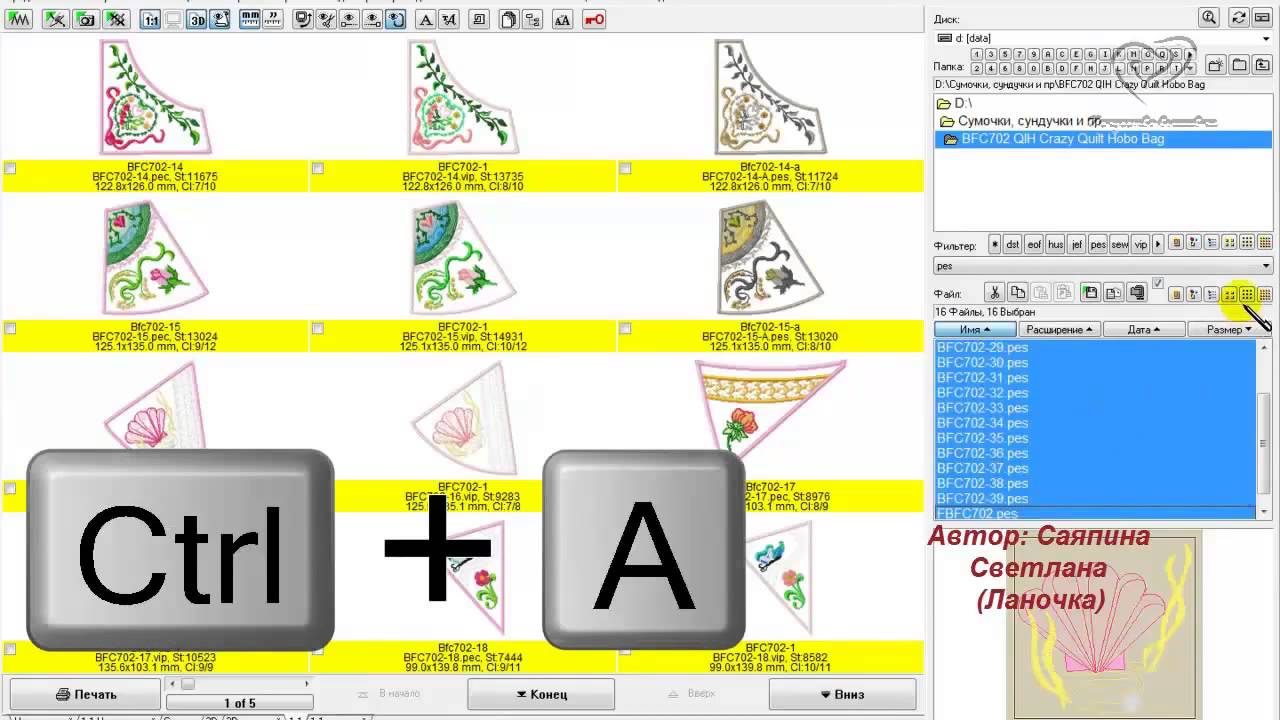Check the box for Bfc702-15-a thumbnail
Viewport: 1280px width, 720px height.
pos(625,328)
